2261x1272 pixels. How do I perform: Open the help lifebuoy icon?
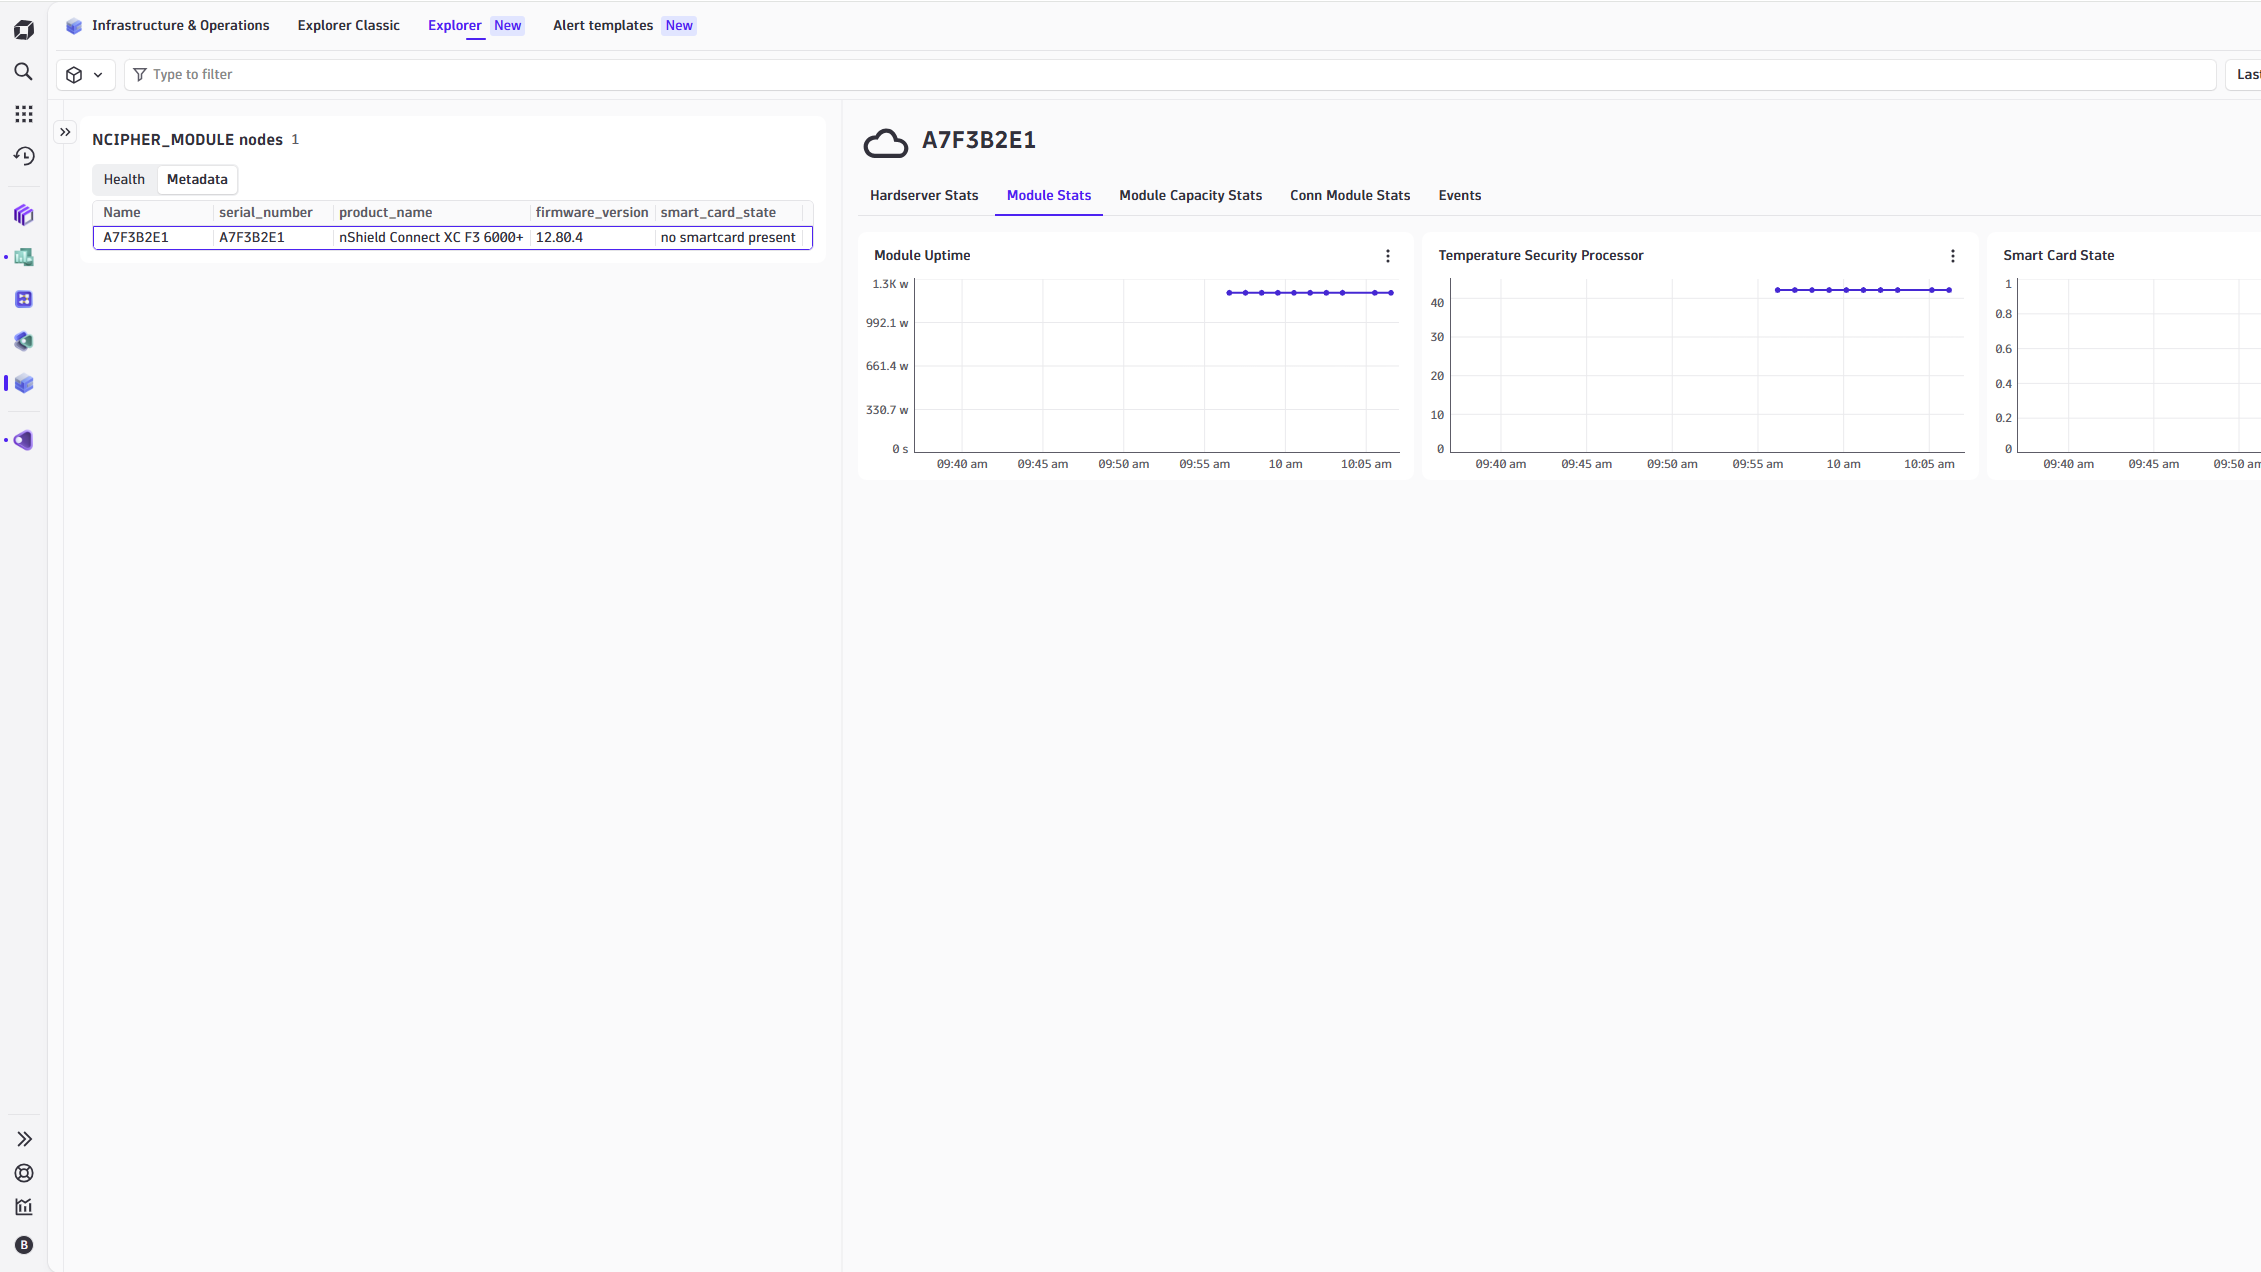pyautogui.click(x=24, y=1173)
